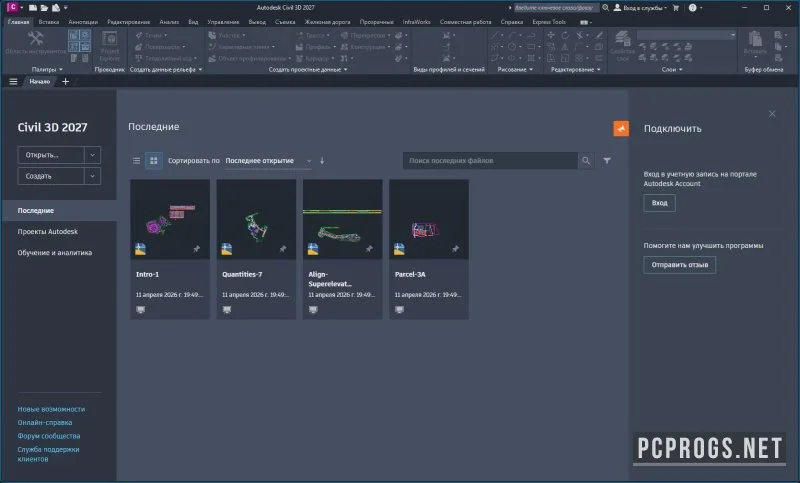Pin the Intro-1 drawing

[196, 249]
